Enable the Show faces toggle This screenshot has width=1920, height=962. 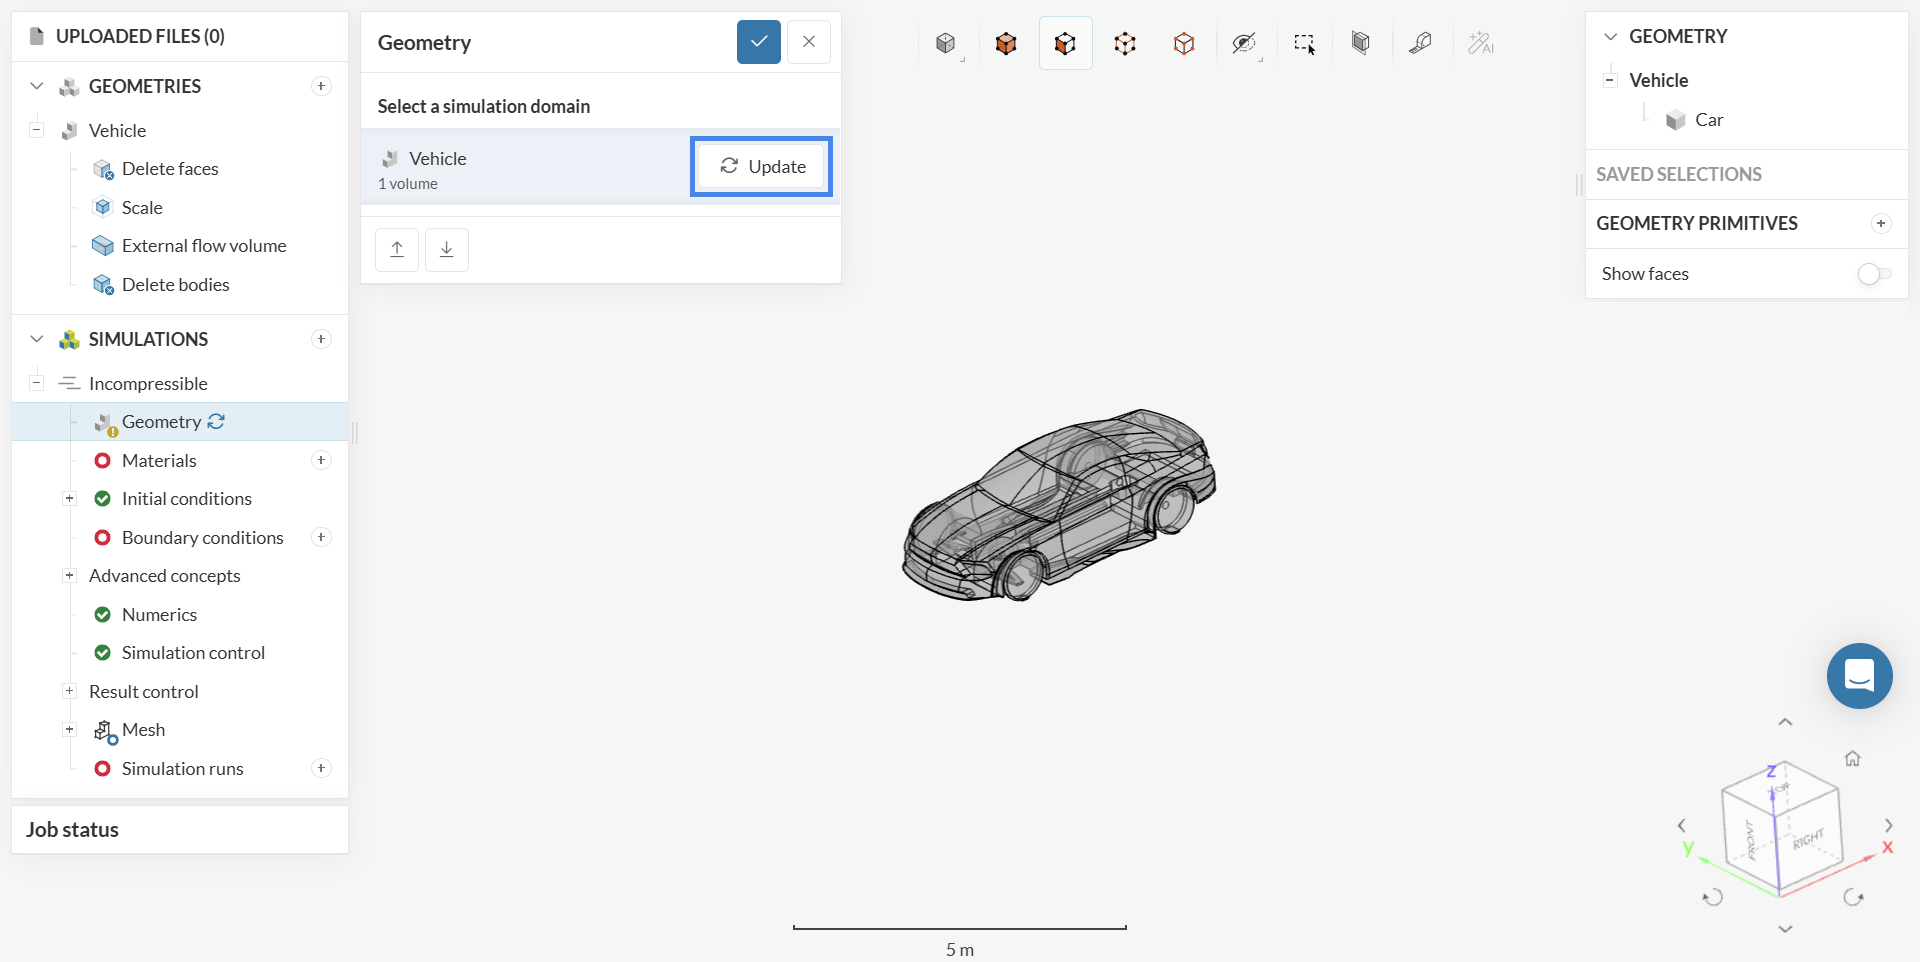[1873, 274]
